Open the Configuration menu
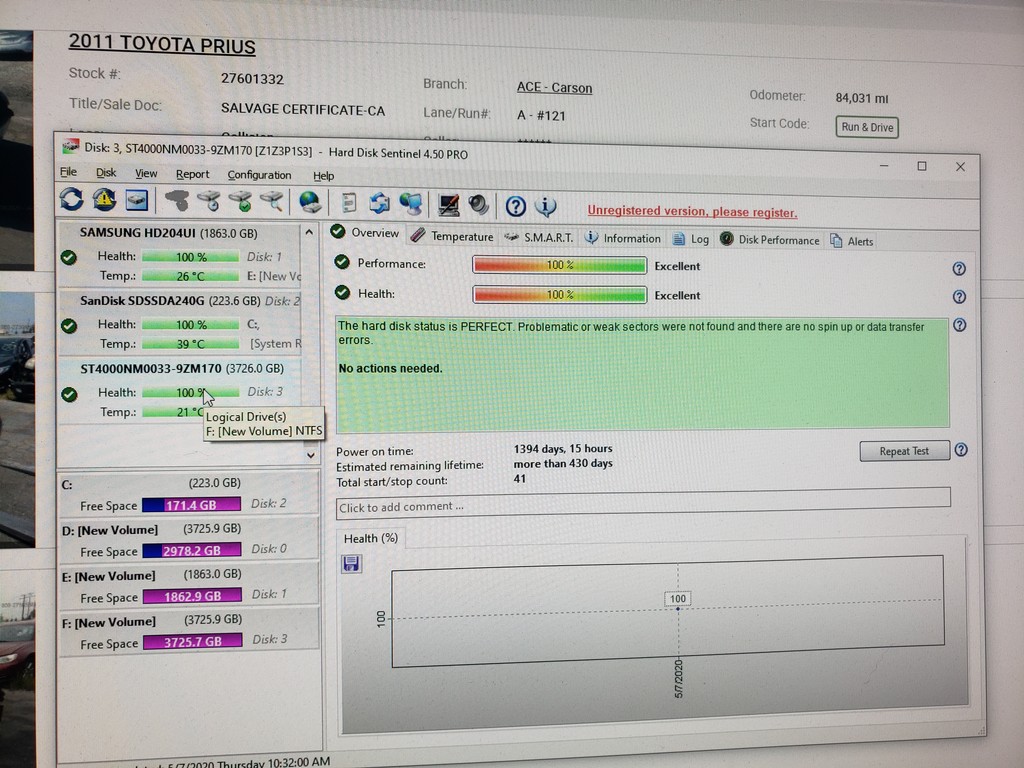 click(259, 175)
